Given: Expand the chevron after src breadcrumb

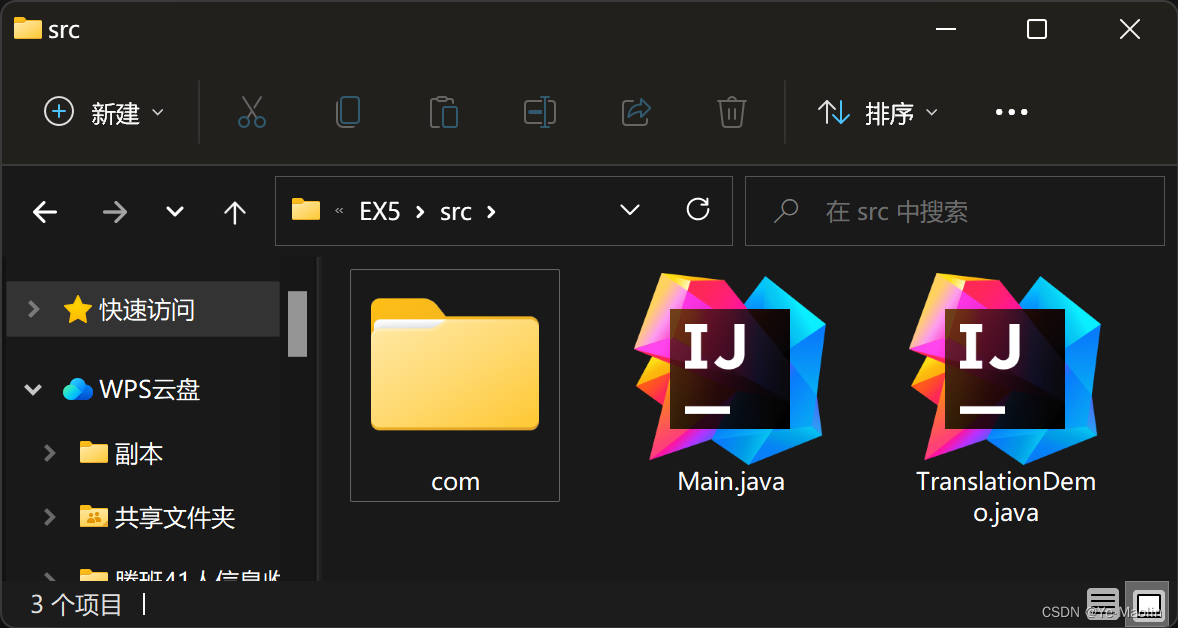Looking at the screenshot, I should pyautogui.click(x=491, y=212).
